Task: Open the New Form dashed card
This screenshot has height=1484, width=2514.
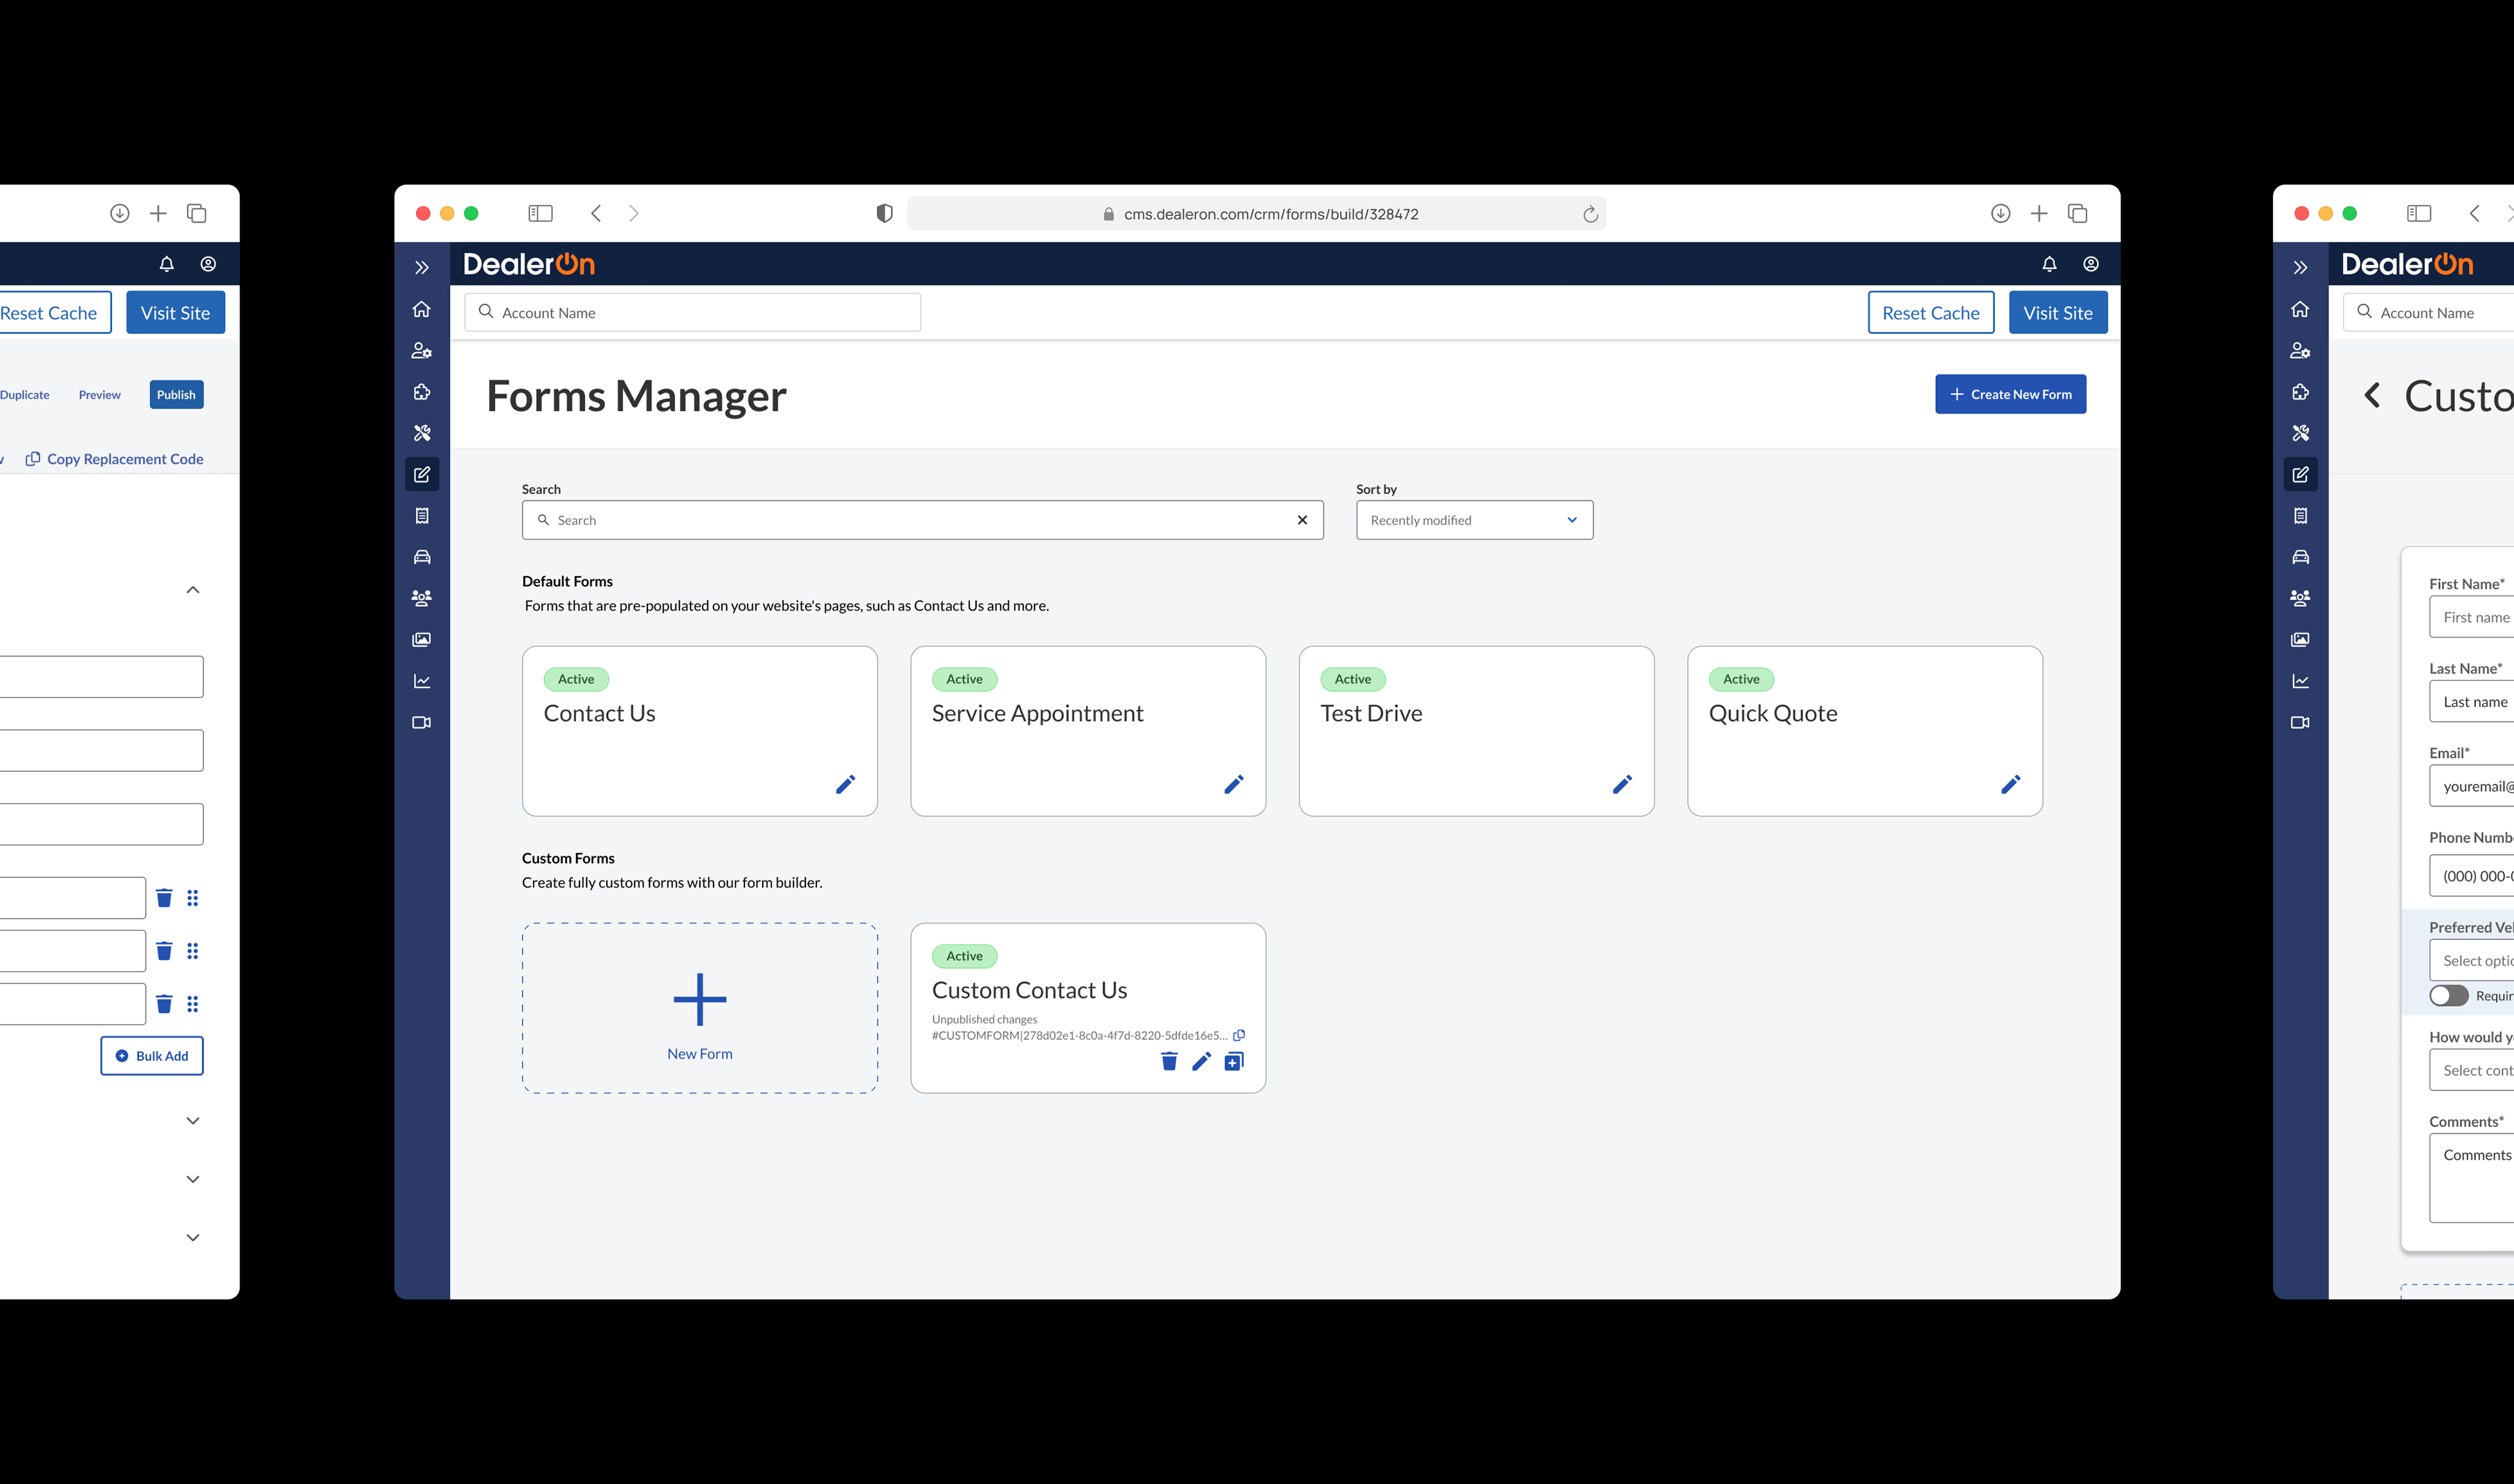Action: pos(699,1008)
